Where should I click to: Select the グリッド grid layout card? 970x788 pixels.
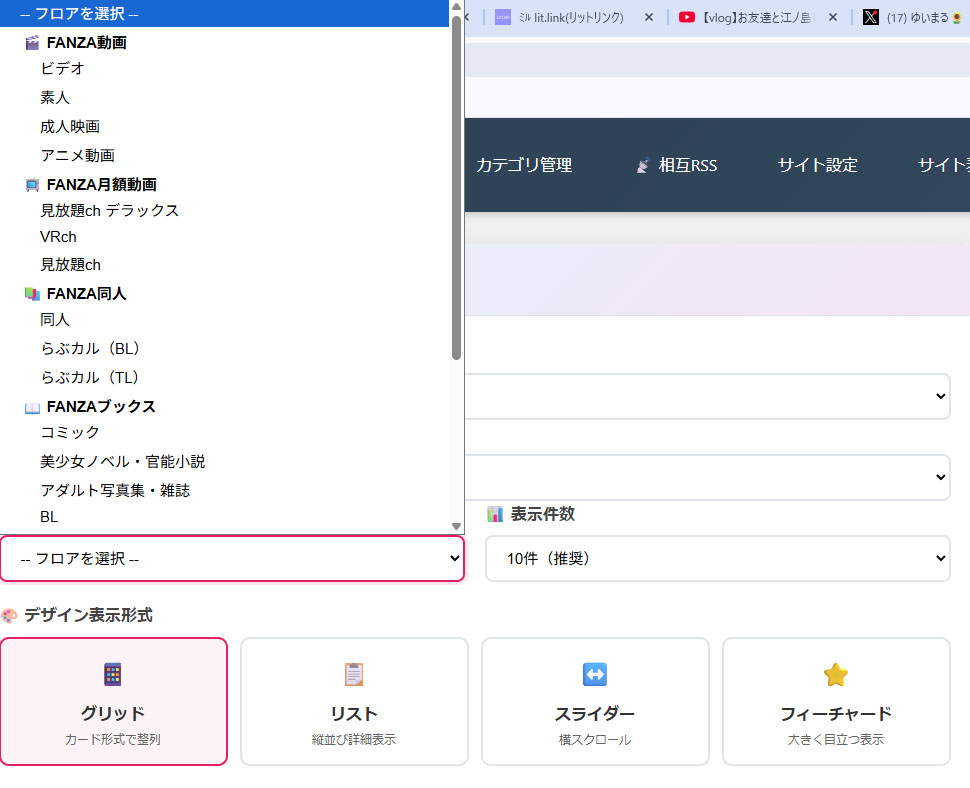(113, 702)
